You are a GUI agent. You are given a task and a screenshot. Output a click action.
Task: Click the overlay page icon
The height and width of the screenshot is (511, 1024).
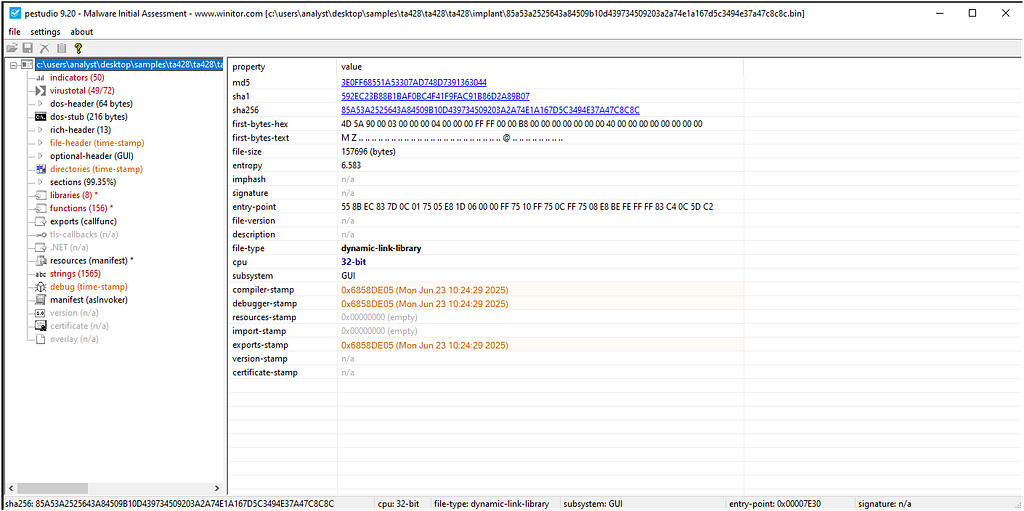pos(40,339)
